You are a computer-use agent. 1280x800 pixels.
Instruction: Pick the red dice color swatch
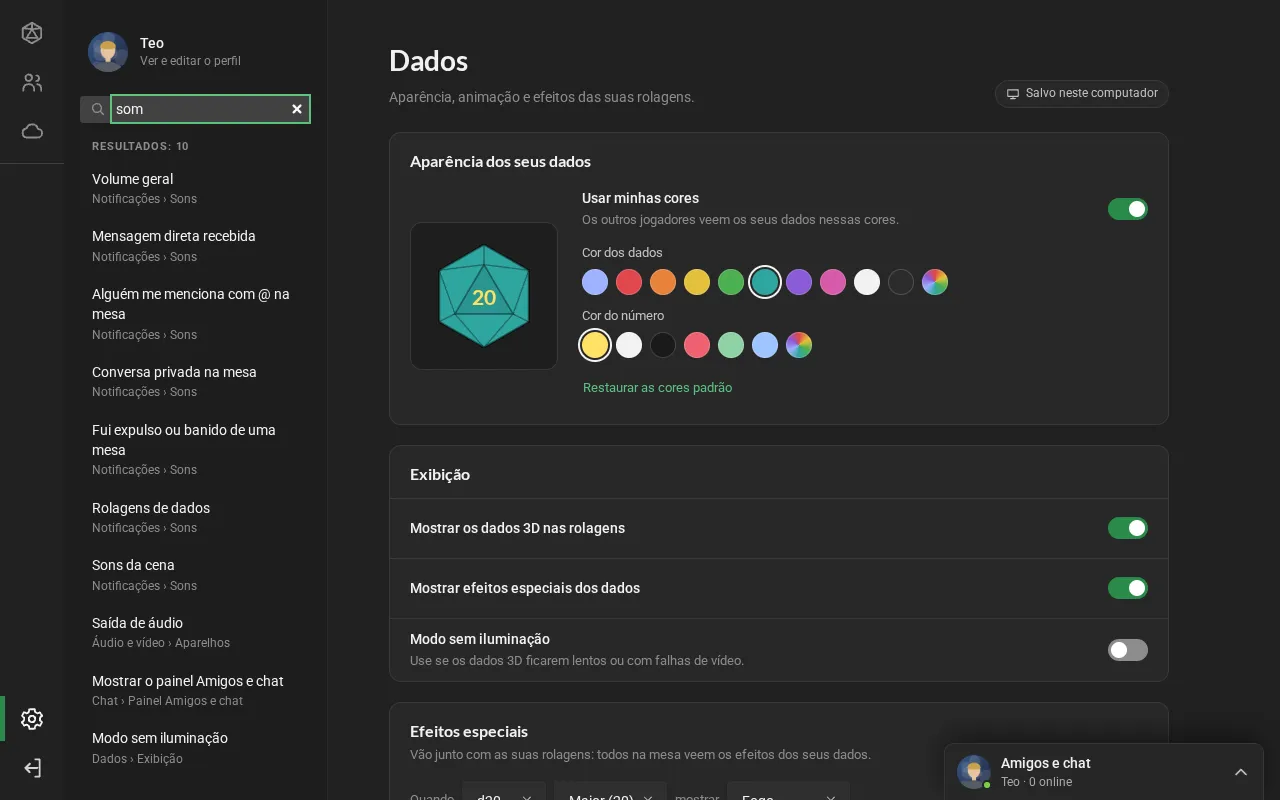tap(629, 282)
